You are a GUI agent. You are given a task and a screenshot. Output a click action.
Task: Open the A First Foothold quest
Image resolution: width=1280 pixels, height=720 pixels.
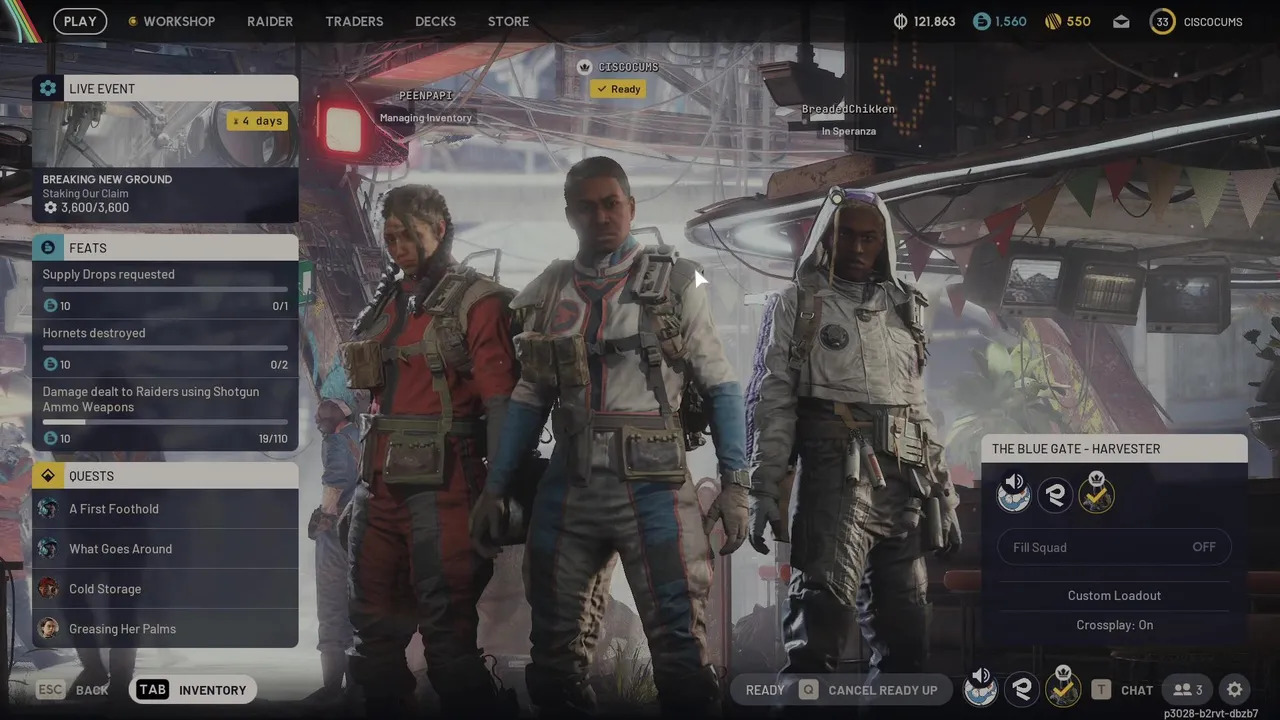[x=165, y=509]
